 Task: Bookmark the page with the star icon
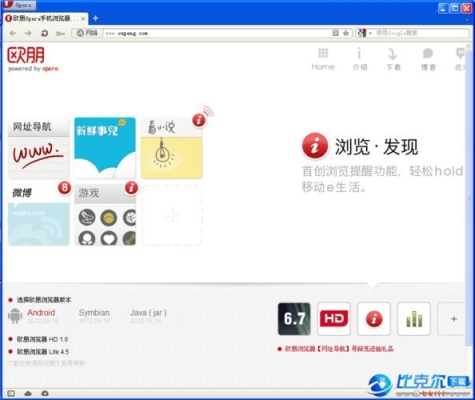[x=346, y=33]
